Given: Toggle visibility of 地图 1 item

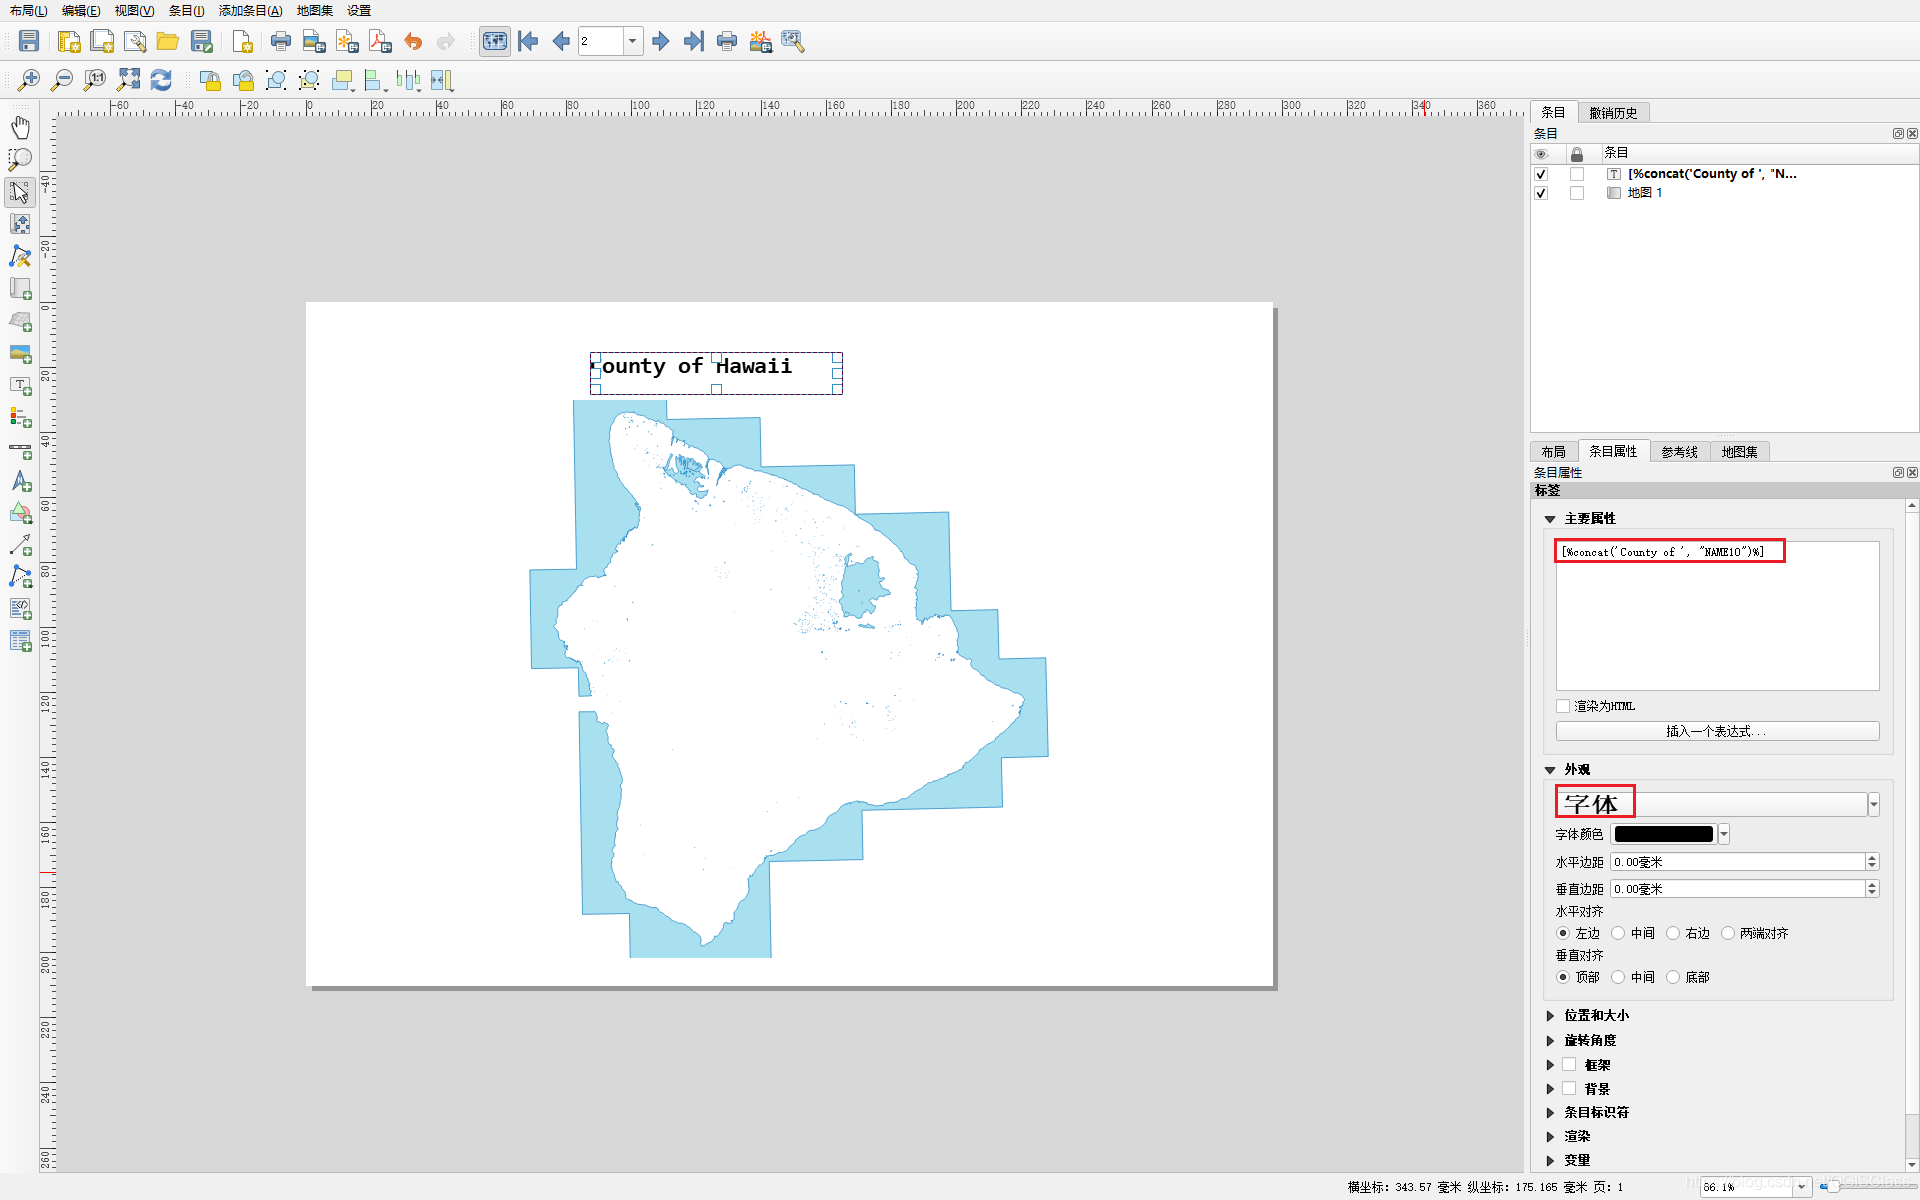Looking at the screenshot, I should tap(1541, 193).
